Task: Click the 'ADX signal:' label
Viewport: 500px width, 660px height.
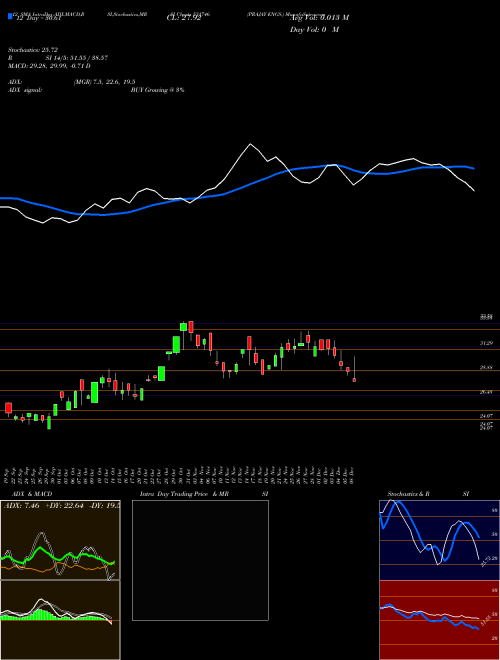Action: [25, 90]
